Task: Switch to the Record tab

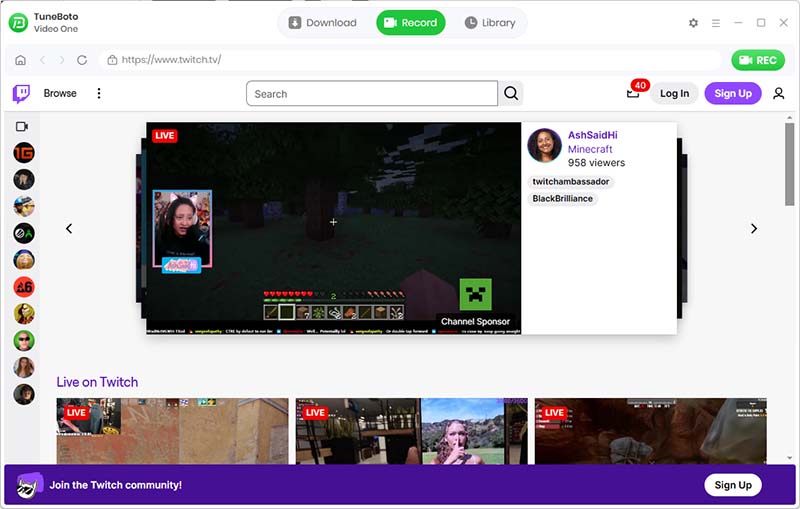Action: click(411, 22)
